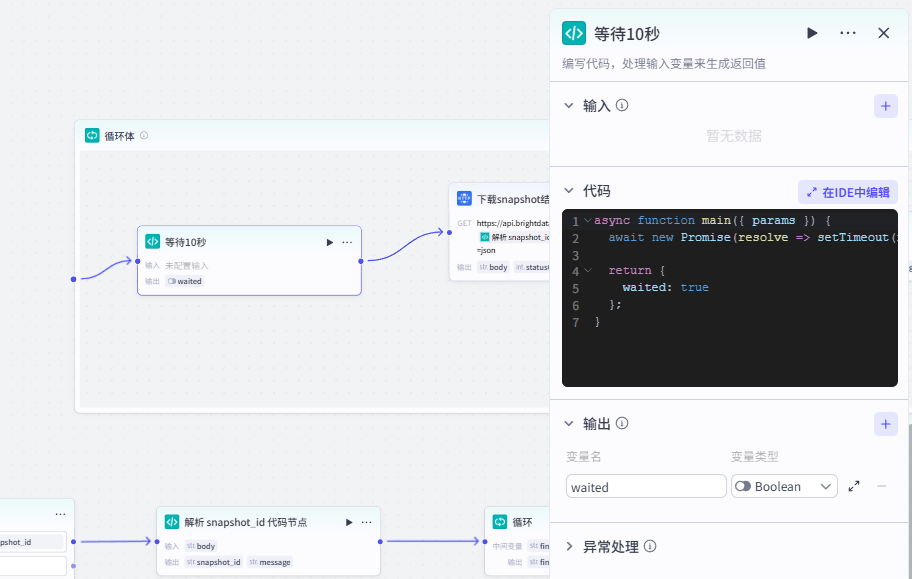Click the code icon in the panel header

[574, 33]
